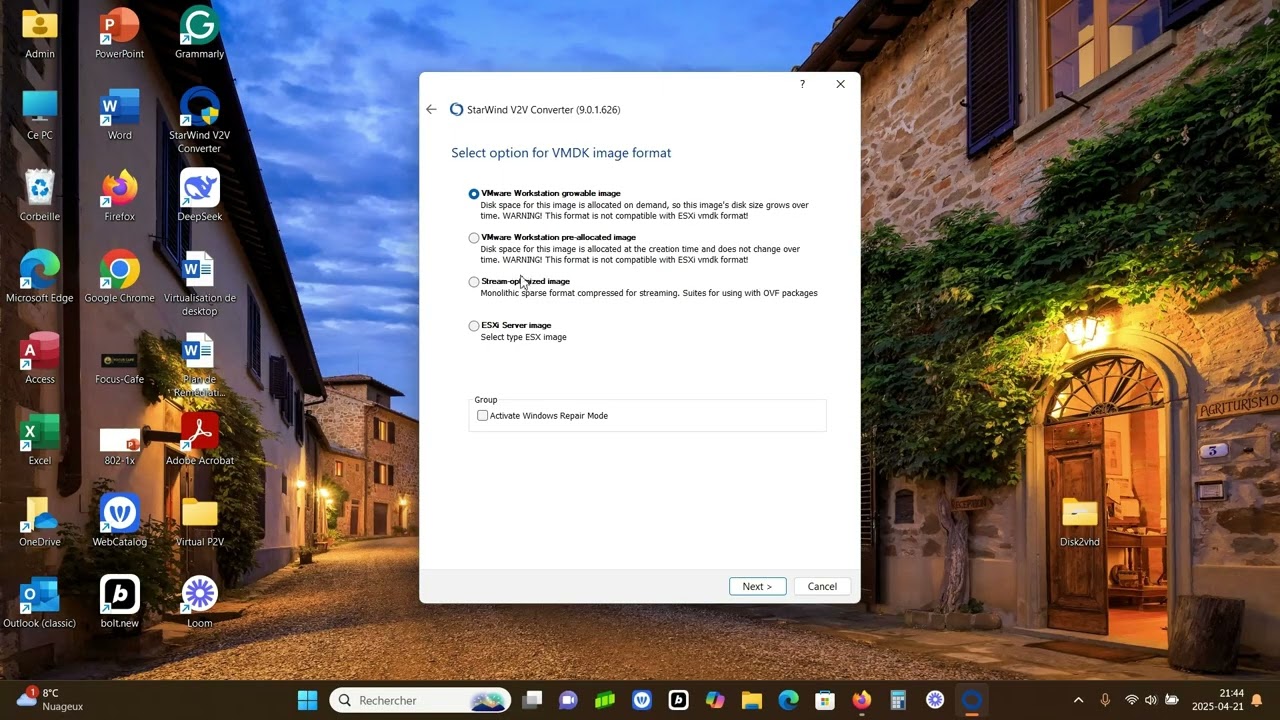This screenshot has height=720, width=1280.
Task: Select the Loom desktop icon
Action: 199,601
